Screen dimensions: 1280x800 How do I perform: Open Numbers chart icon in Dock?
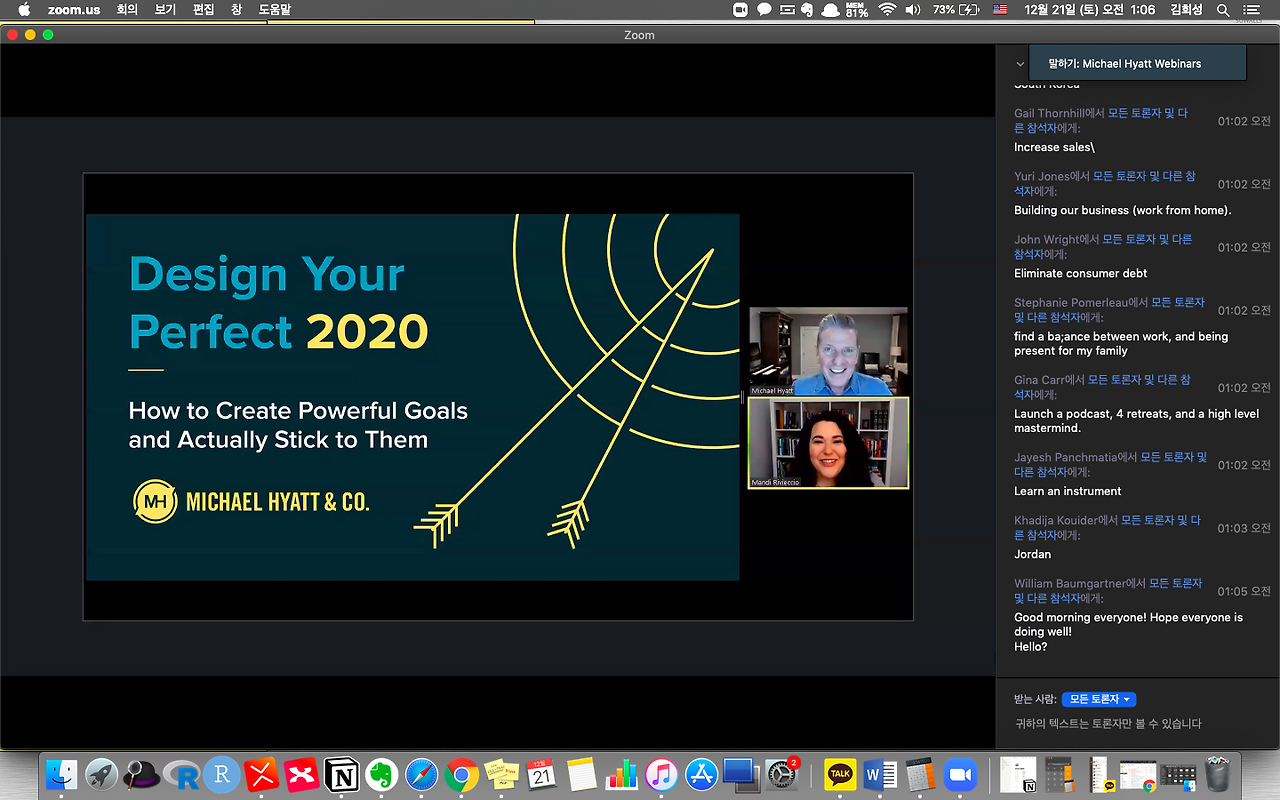(x=621, y=774)
